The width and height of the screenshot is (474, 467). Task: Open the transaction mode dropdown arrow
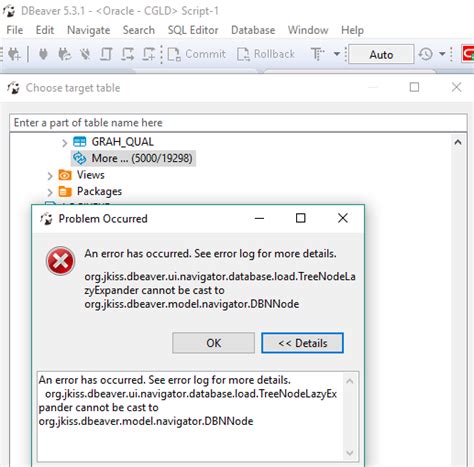[337, 54]
